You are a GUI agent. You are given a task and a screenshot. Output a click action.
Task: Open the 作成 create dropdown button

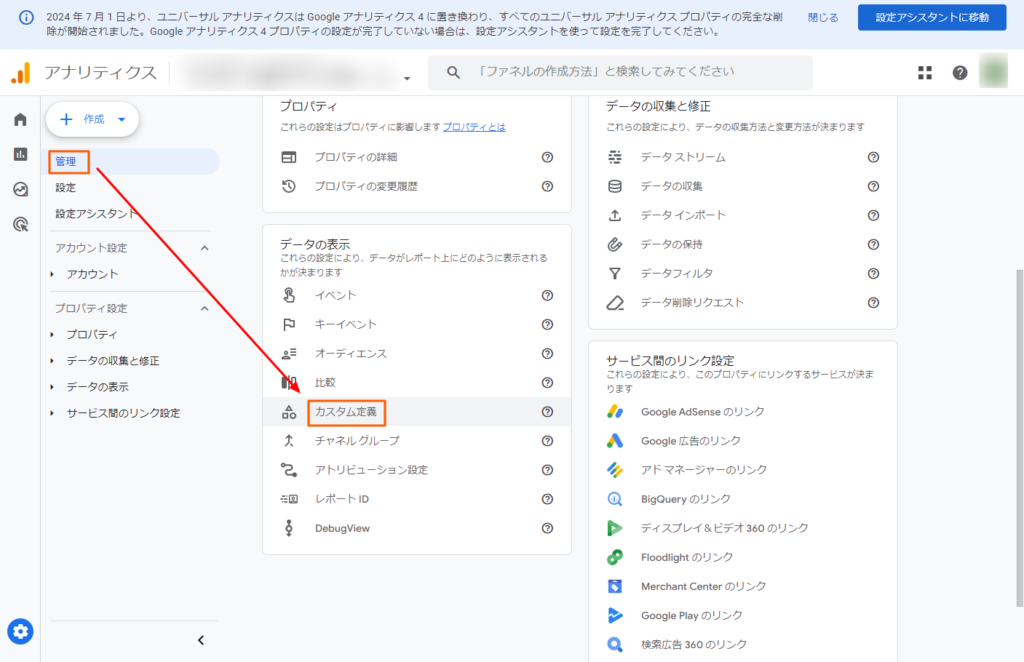click(92, 119)
